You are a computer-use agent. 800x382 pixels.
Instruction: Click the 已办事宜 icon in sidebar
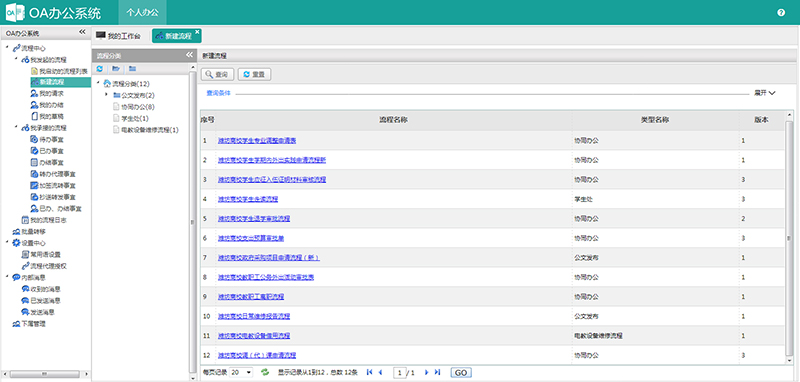(x=34, y=151)
